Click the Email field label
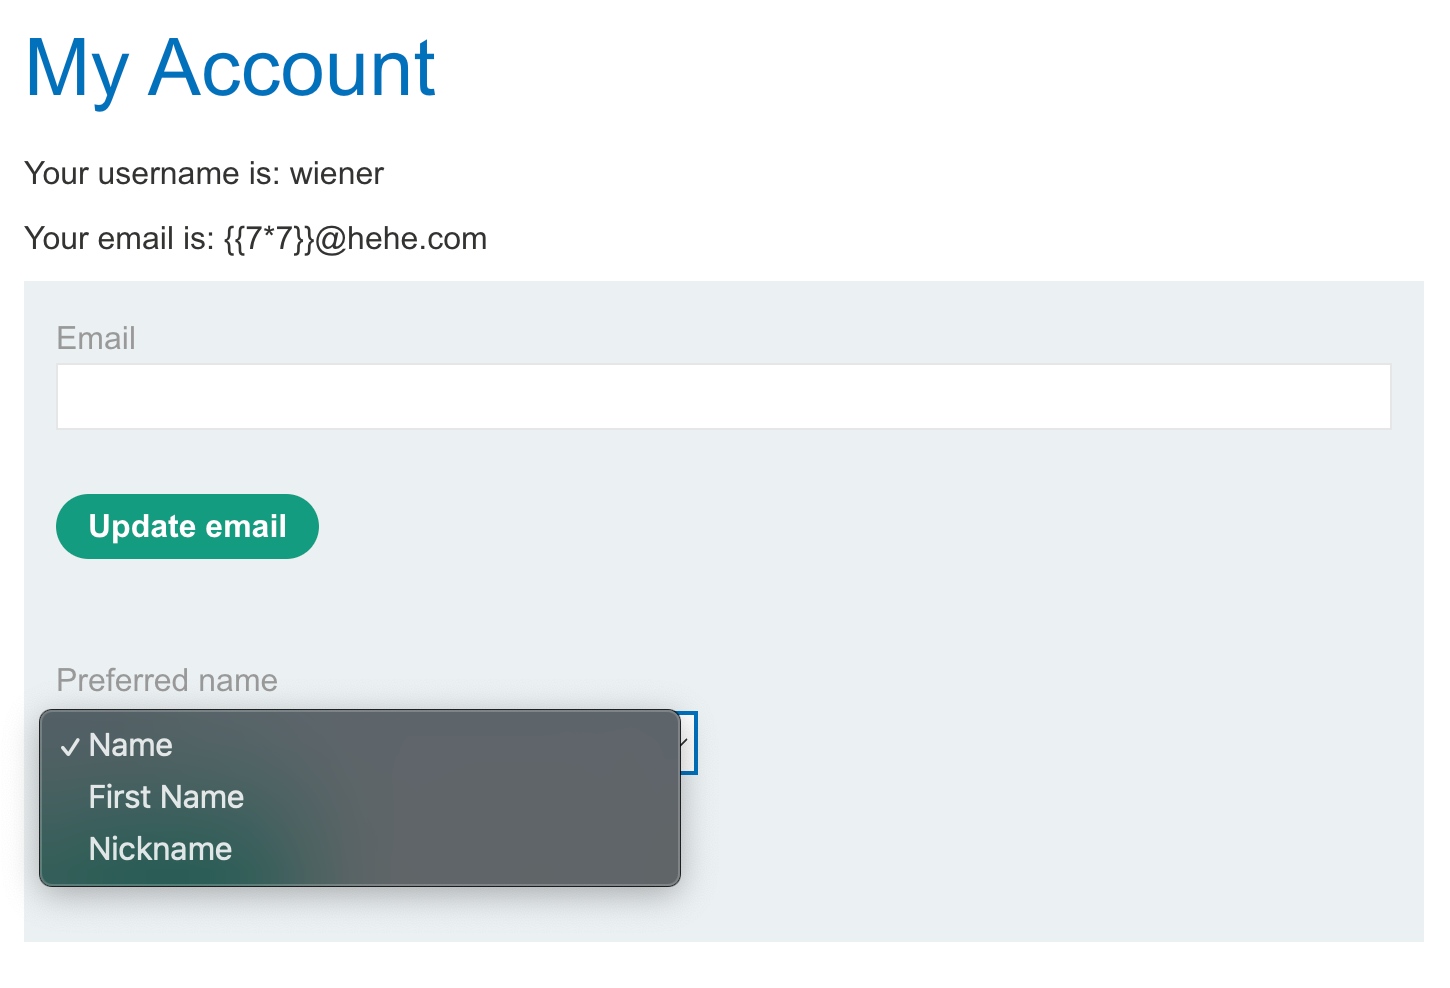This screenshot has width=1450, height=988. 96,338
